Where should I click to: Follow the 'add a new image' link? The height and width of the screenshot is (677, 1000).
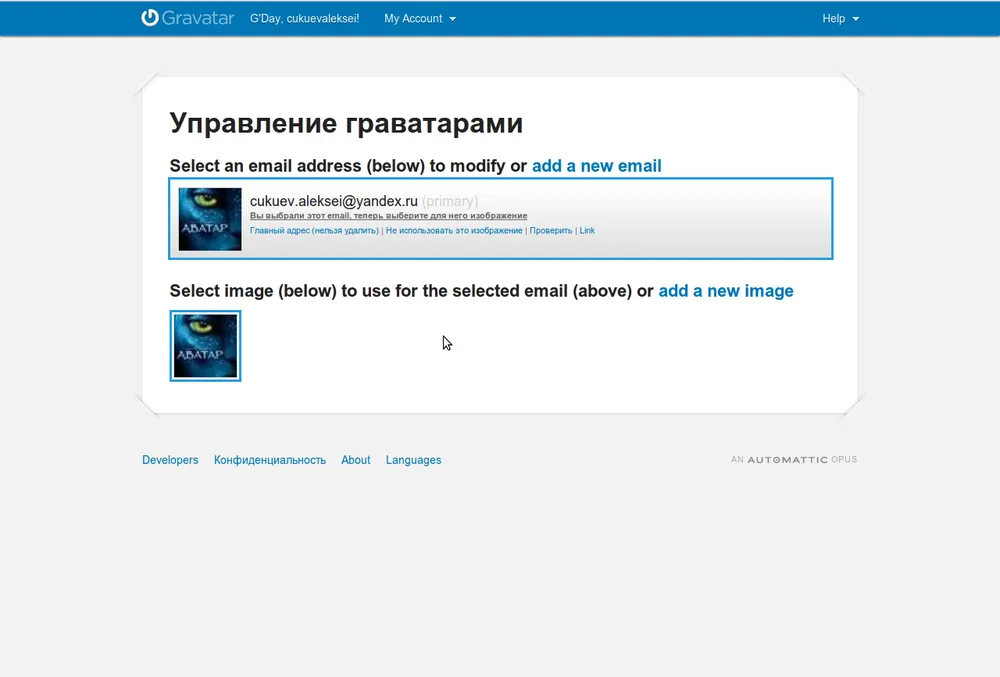(725, 291)
